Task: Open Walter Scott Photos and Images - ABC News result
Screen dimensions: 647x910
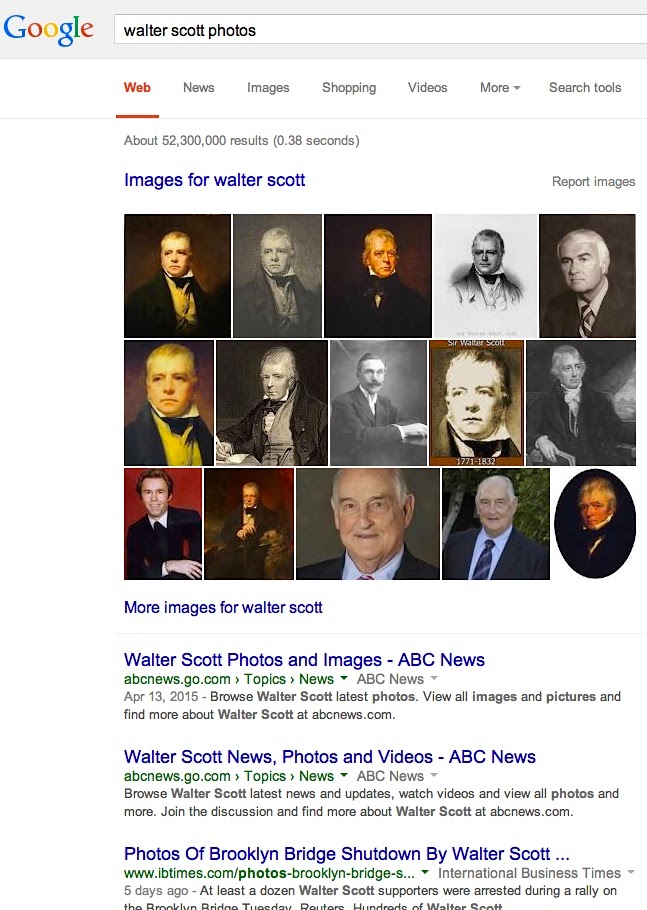Action: [304, 659]
